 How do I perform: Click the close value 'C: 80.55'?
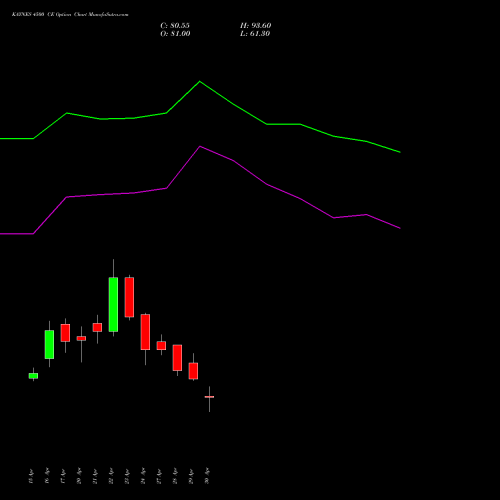pyautogui.click(x=175, y=25)
